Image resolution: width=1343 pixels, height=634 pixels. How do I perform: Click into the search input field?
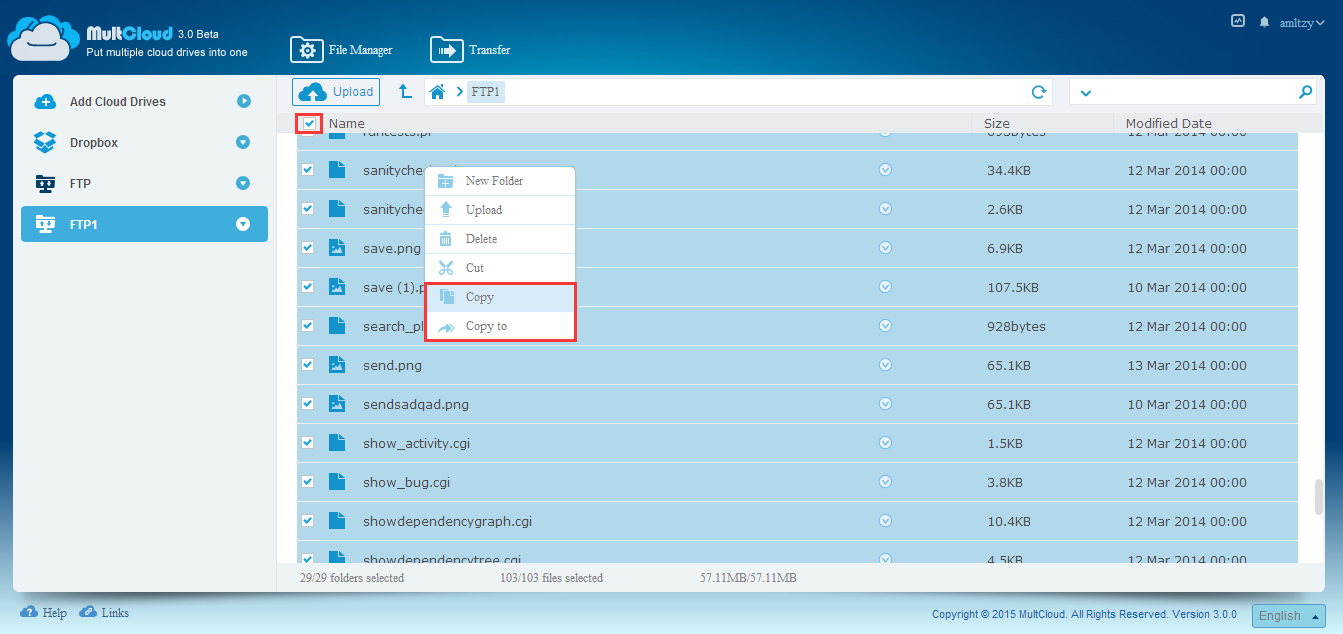[1195, 92]
